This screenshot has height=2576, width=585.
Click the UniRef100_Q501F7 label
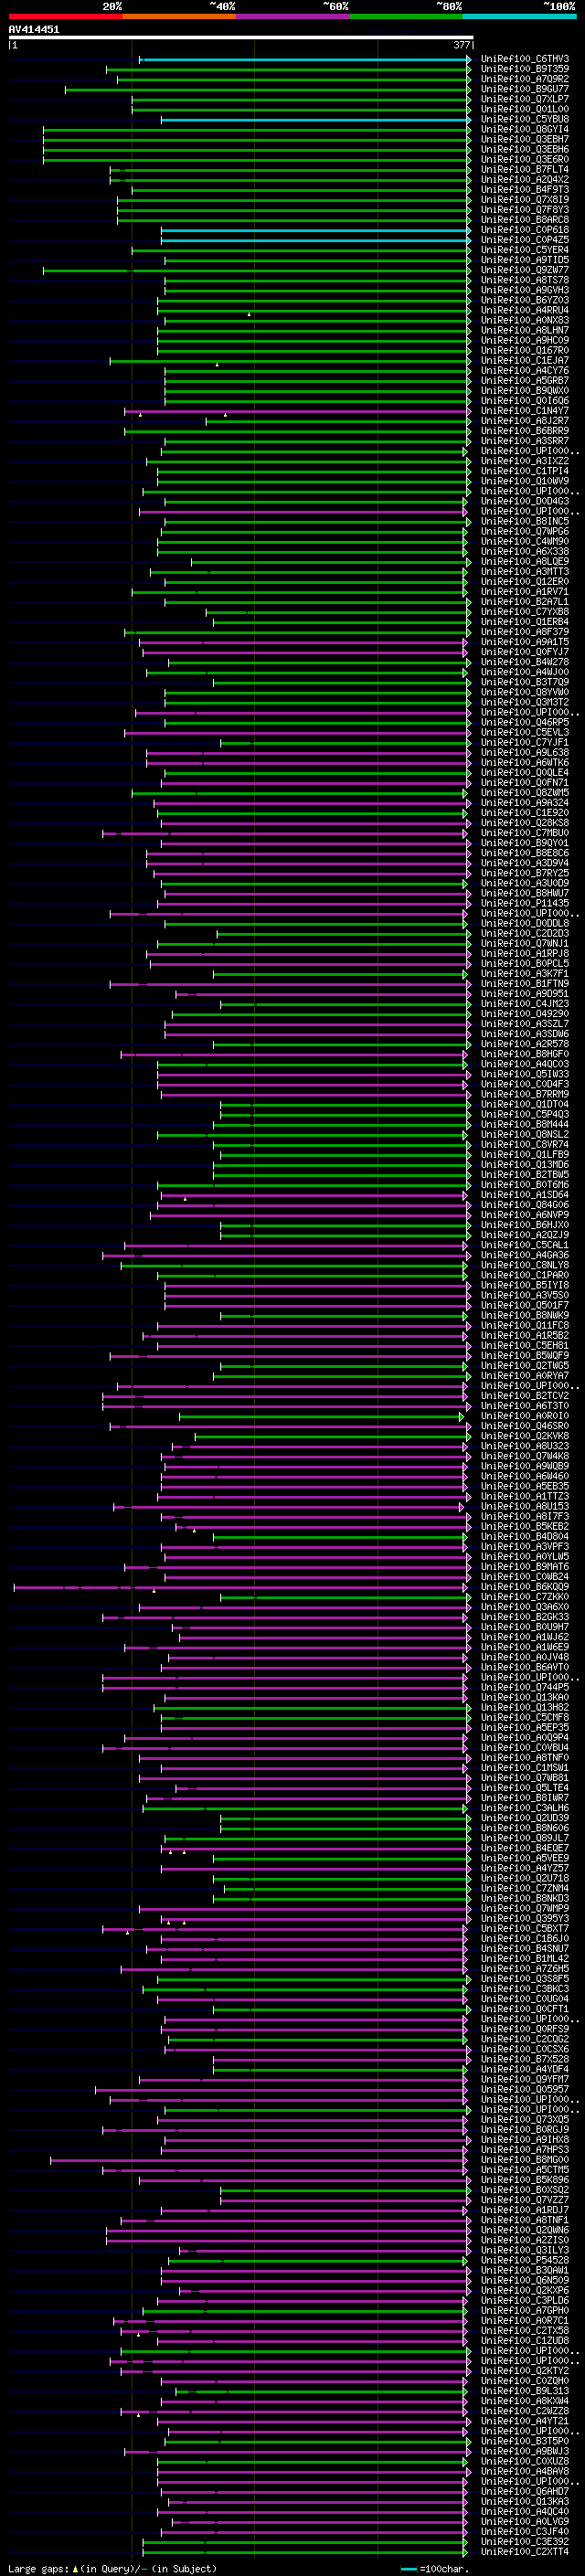[525, 1305]
